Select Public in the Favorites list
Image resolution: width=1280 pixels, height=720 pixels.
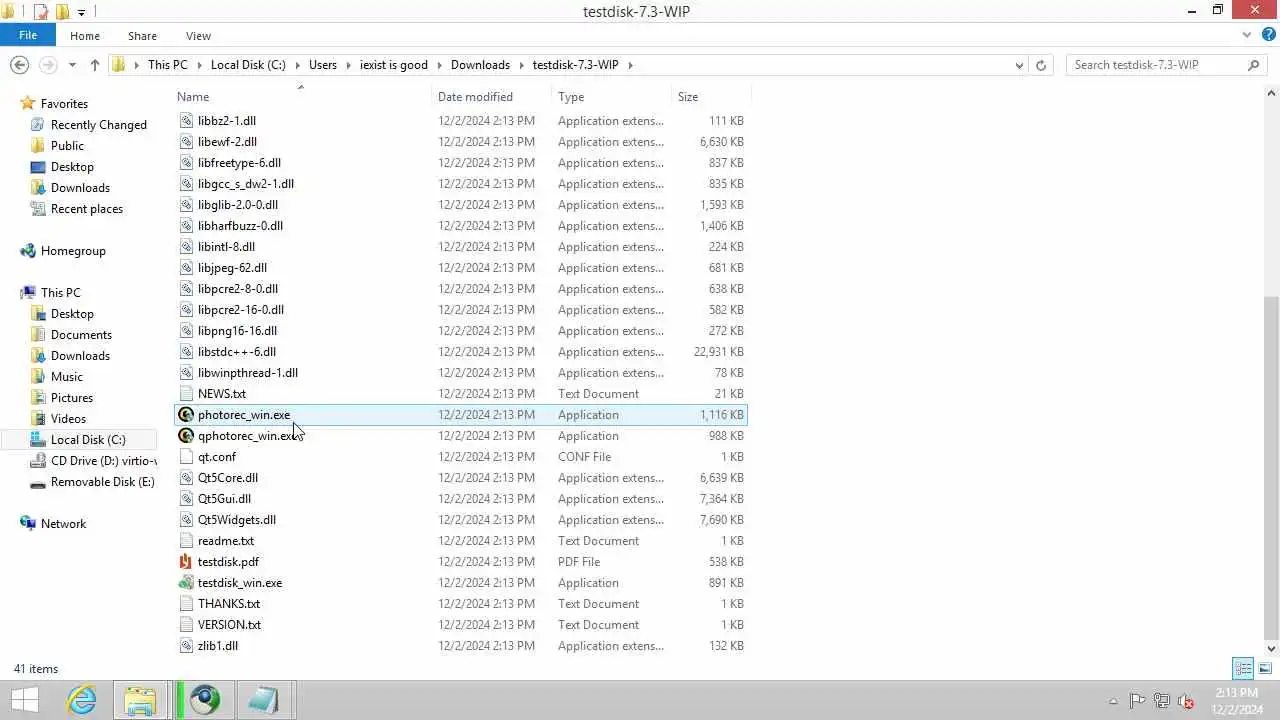click(67, 146)
